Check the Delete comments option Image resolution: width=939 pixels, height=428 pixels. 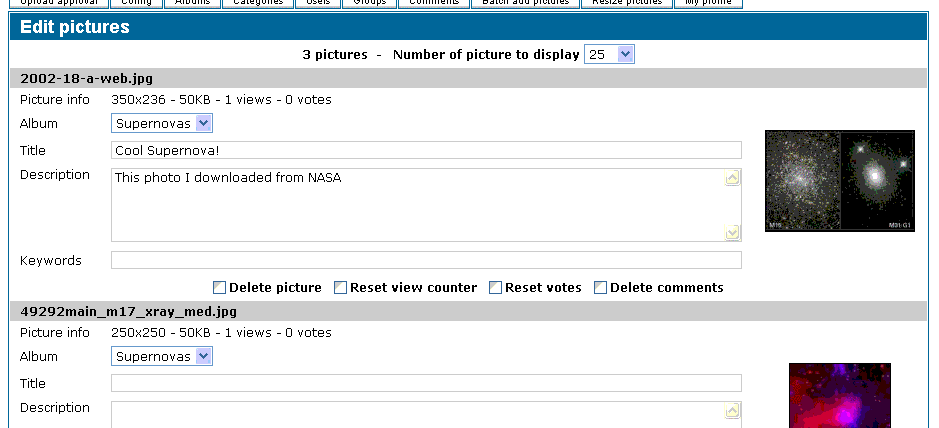tap(601, 288)
